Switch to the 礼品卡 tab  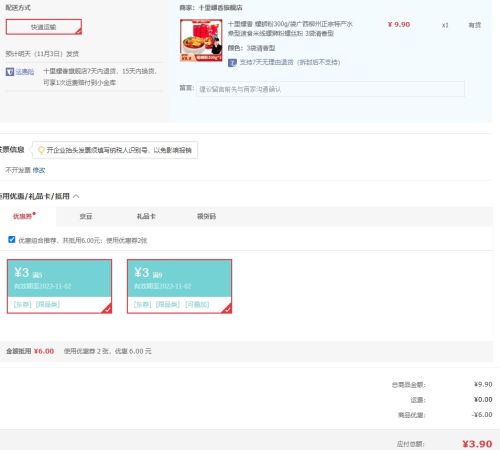pos(146,216)
